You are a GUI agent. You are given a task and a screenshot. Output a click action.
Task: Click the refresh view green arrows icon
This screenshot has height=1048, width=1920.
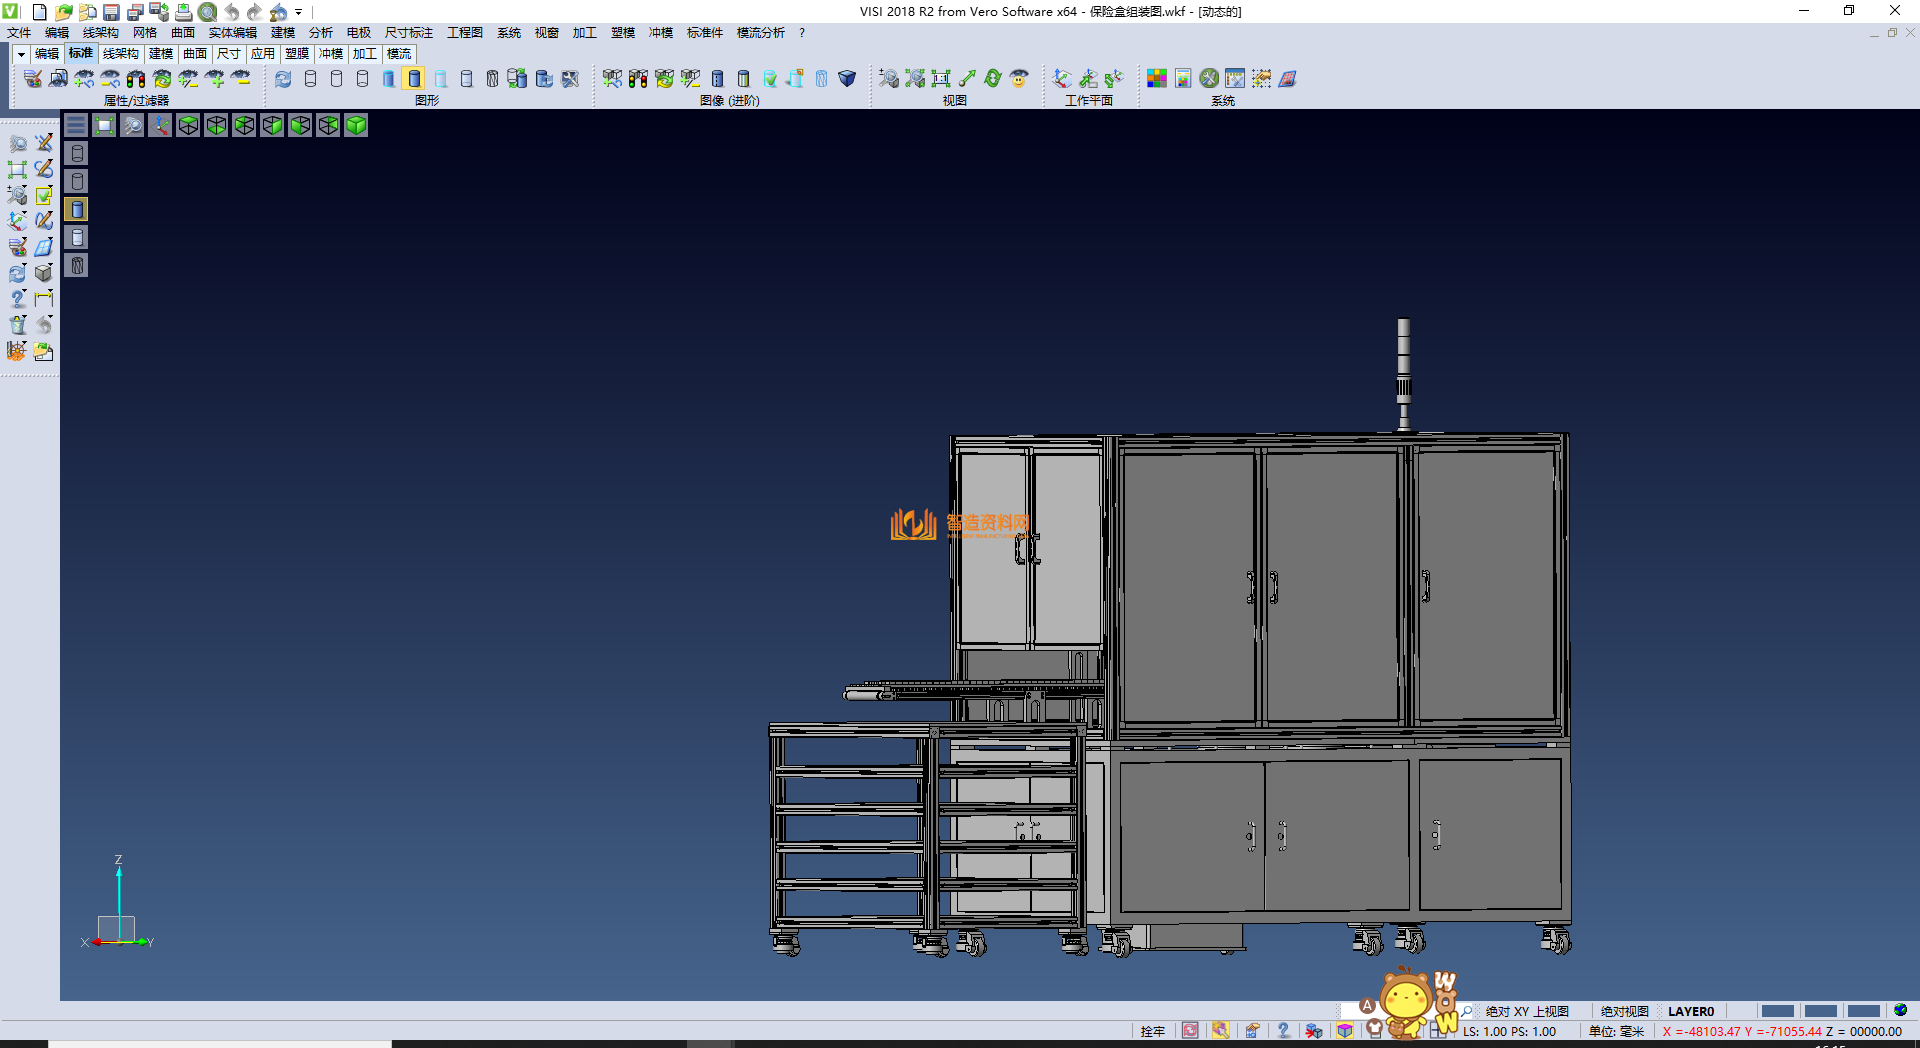[993, 79]
